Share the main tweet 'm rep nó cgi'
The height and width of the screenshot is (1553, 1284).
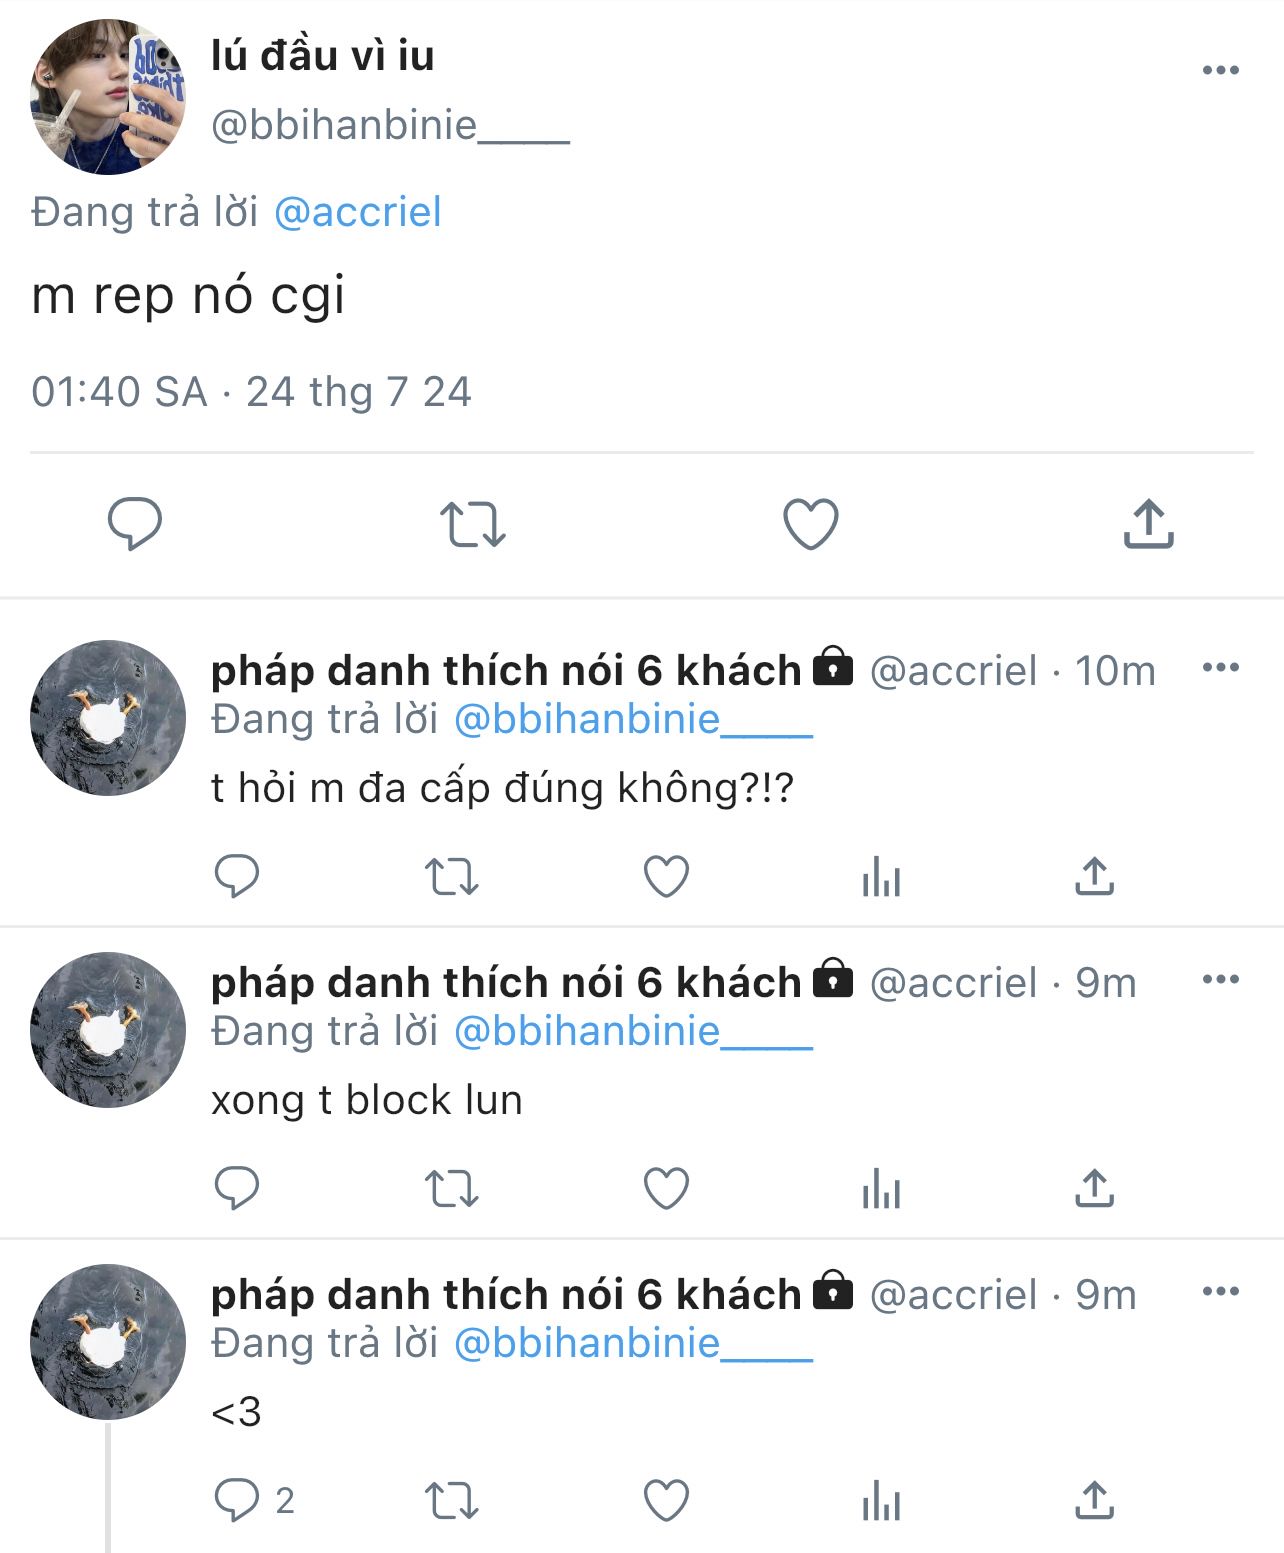click(x=1148, y=524)
